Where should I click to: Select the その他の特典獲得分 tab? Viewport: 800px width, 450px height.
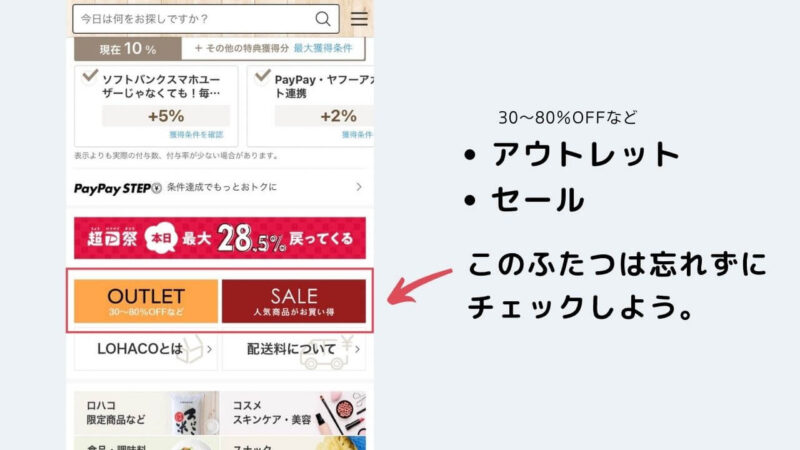click(241, 48)
